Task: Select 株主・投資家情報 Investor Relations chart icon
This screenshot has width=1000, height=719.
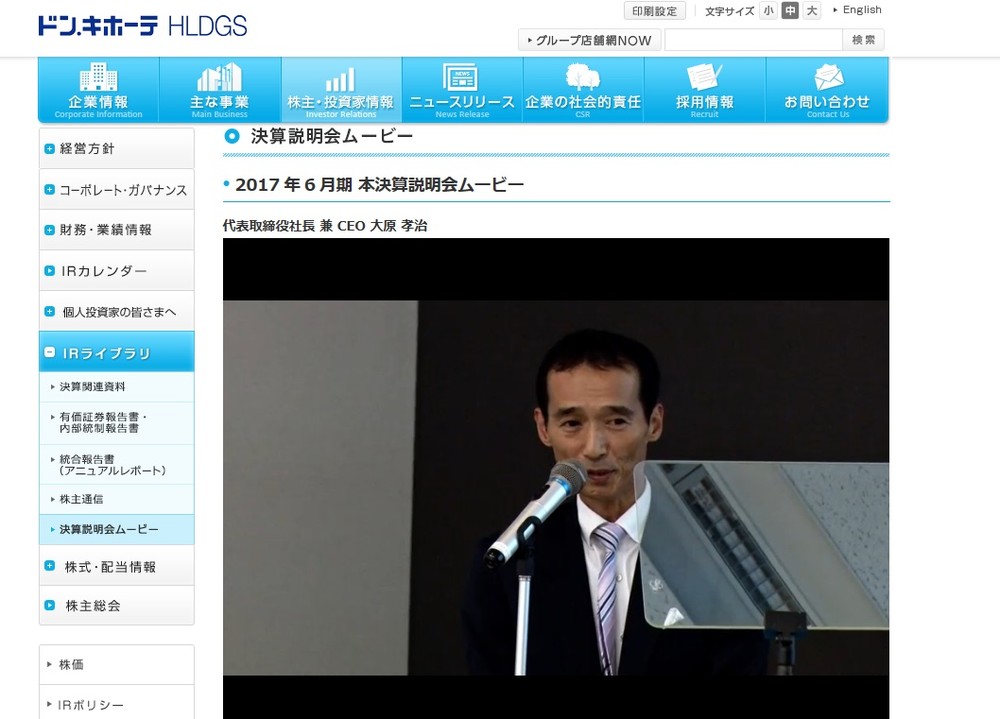Action: [340, 79]
